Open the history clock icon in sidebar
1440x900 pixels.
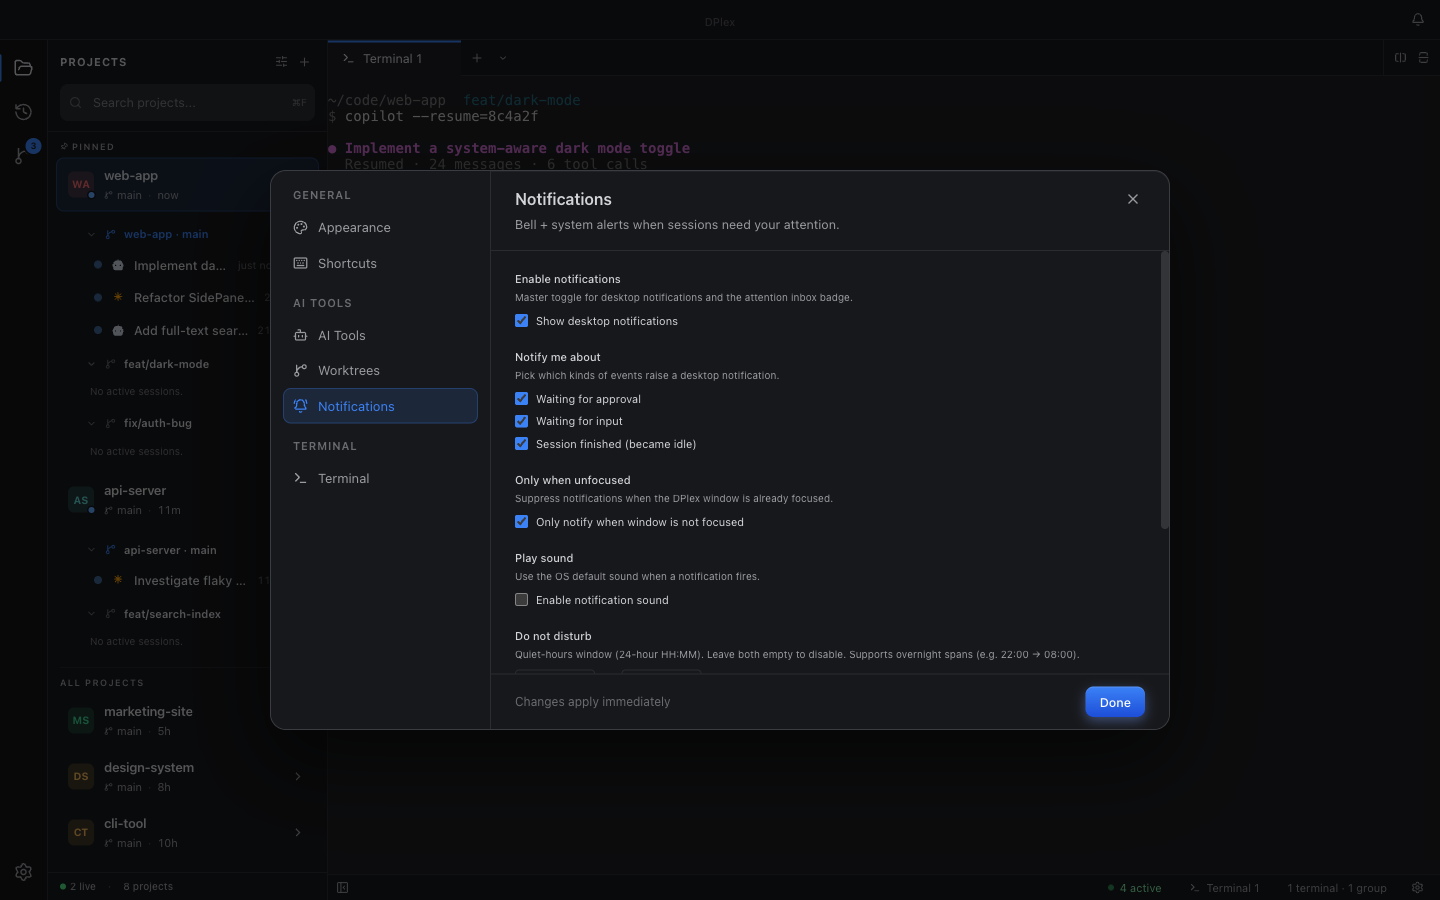click(x=23, y=112)
